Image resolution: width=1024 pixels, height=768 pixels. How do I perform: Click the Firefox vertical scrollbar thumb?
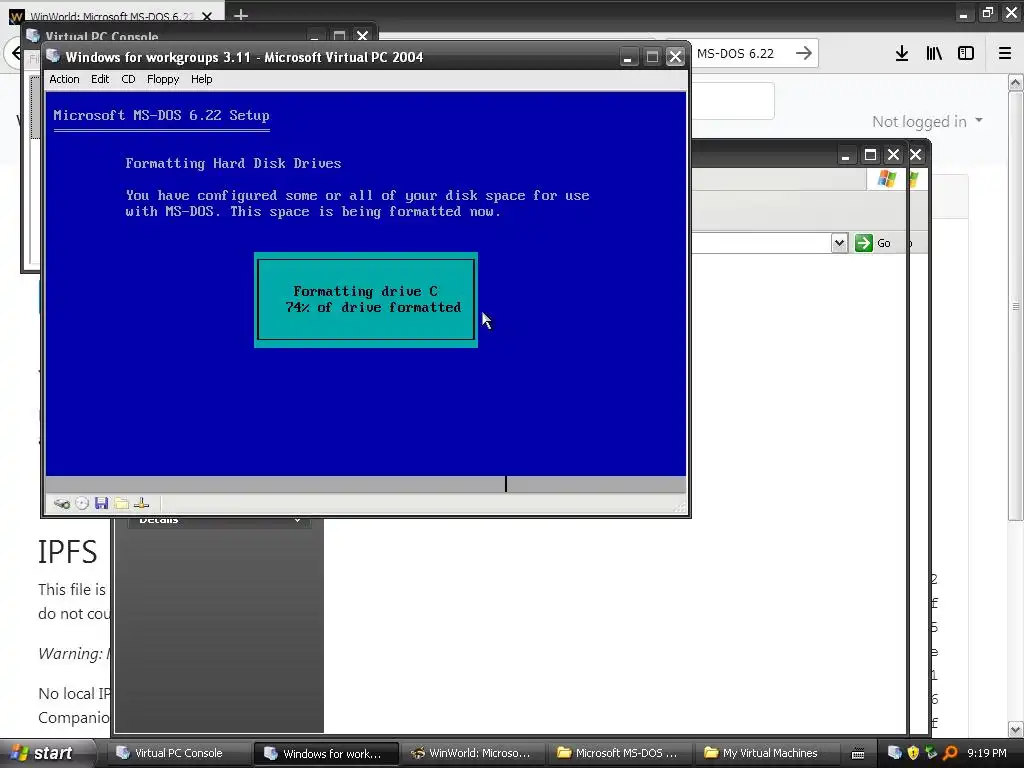pyautogui.click(x=1016, y=306)
